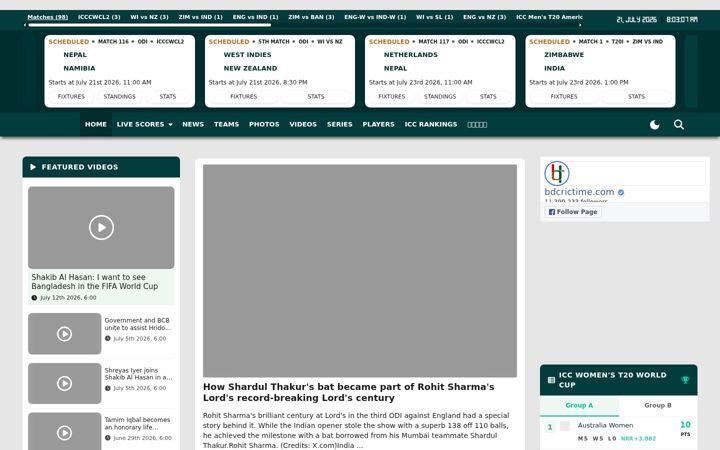The height and width of the screenshot is (450, 720).
Task: Select the ZIM vs BAN (3) filter tab
Action: coord(311,17)
